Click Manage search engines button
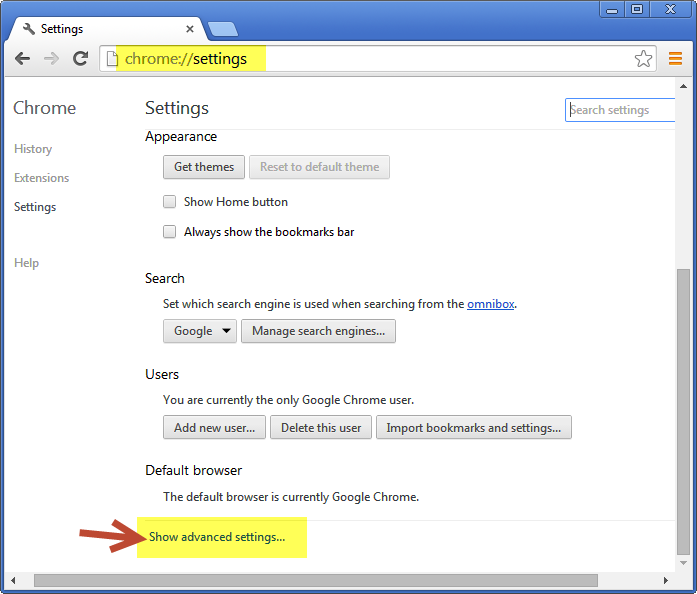The image size is (697, 594). pyautogui.click(x=318, y=331)
